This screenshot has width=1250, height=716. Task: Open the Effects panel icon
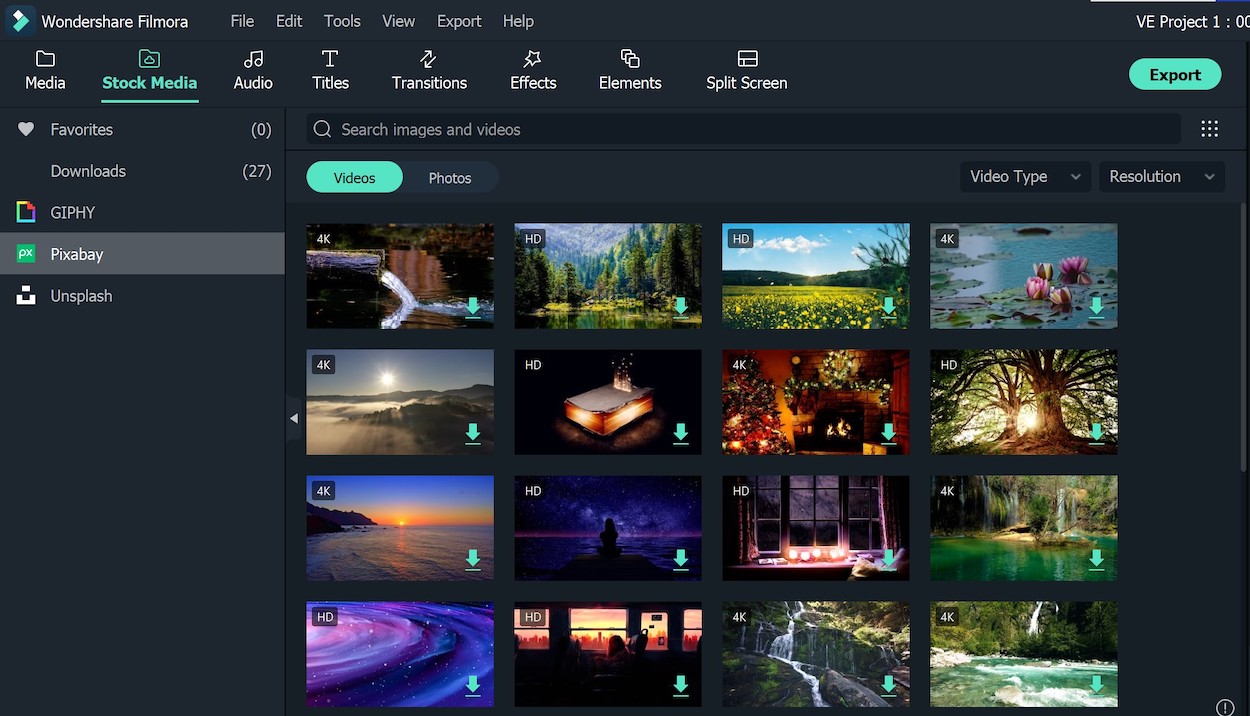[x=533, y=59]
